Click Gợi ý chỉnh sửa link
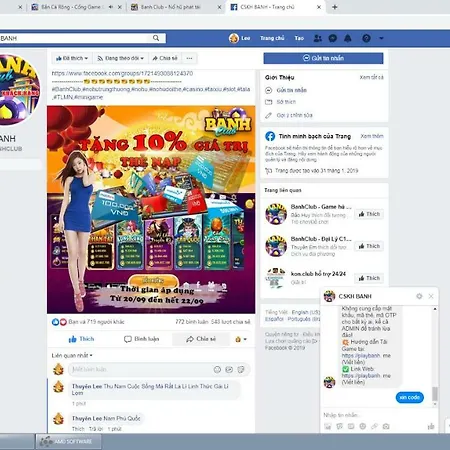This screenshot has width=450, height=450. tap(294, 115)
